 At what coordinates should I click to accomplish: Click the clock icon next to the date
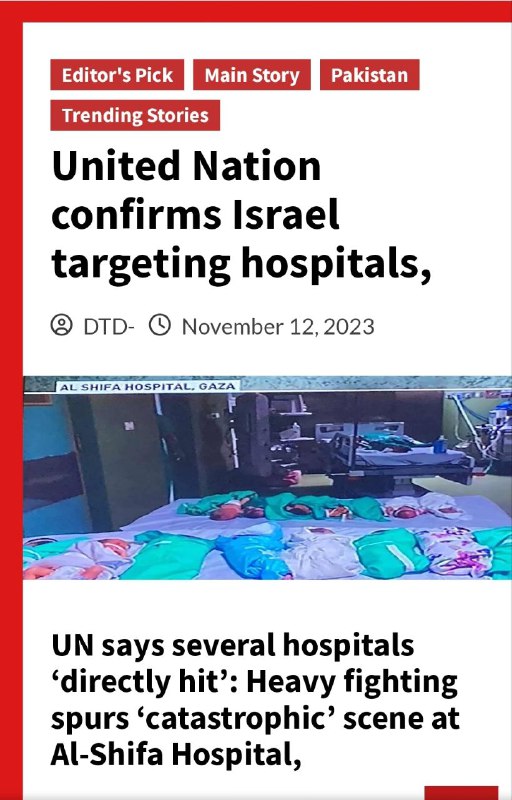coord(160,326)
